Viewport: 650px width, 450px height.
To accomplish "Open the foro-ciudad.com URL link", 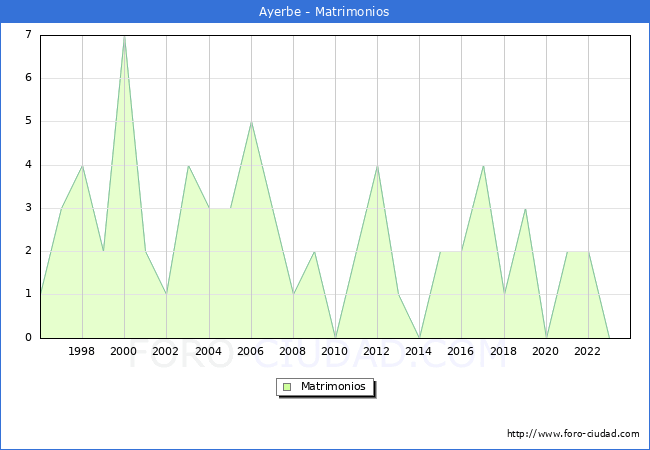I will [x=573, y=434].
